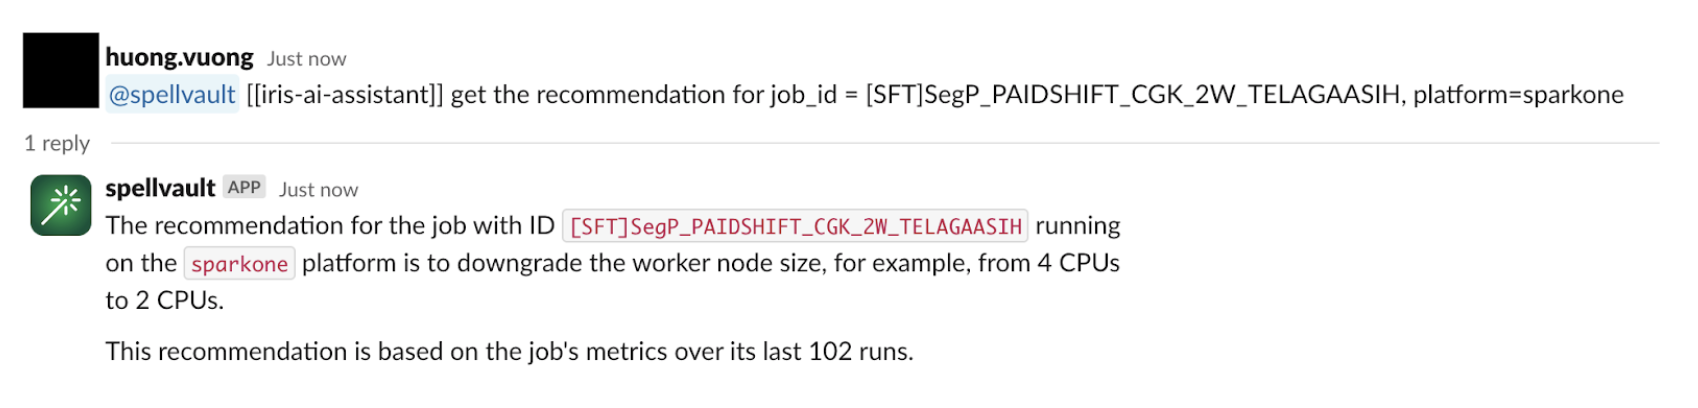
Task: Open the spellvault app avatar icon
Action: [x=61, y=205]
